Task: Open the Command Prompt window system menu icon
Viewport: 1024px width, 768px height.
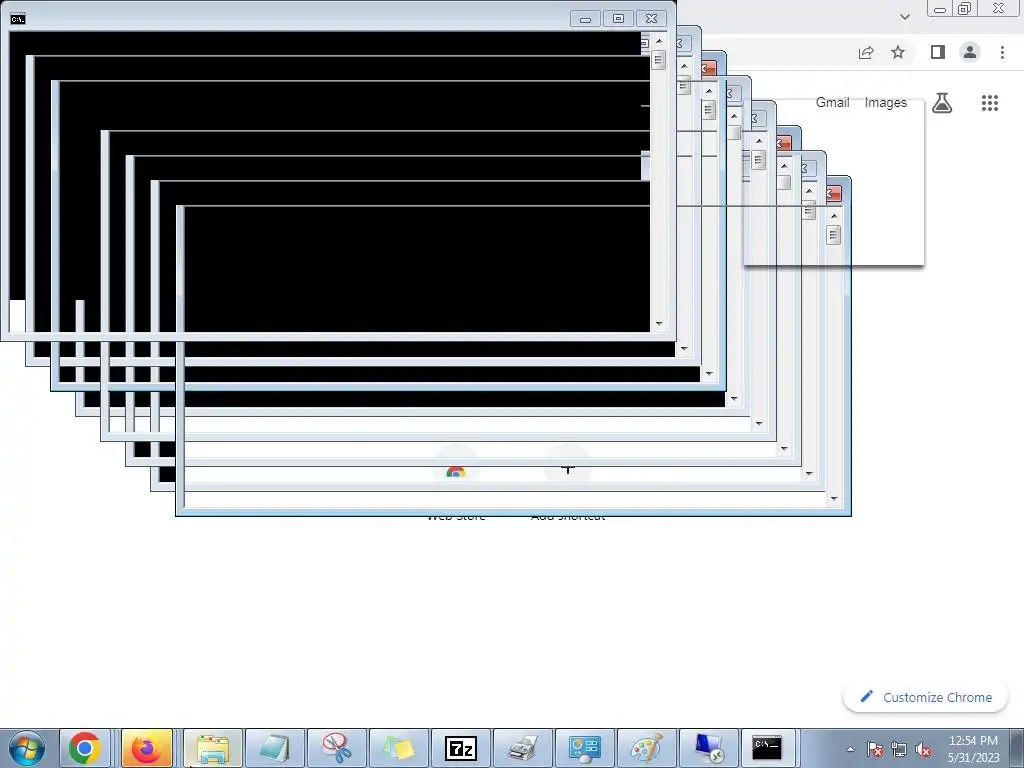Action: point(18,19)
